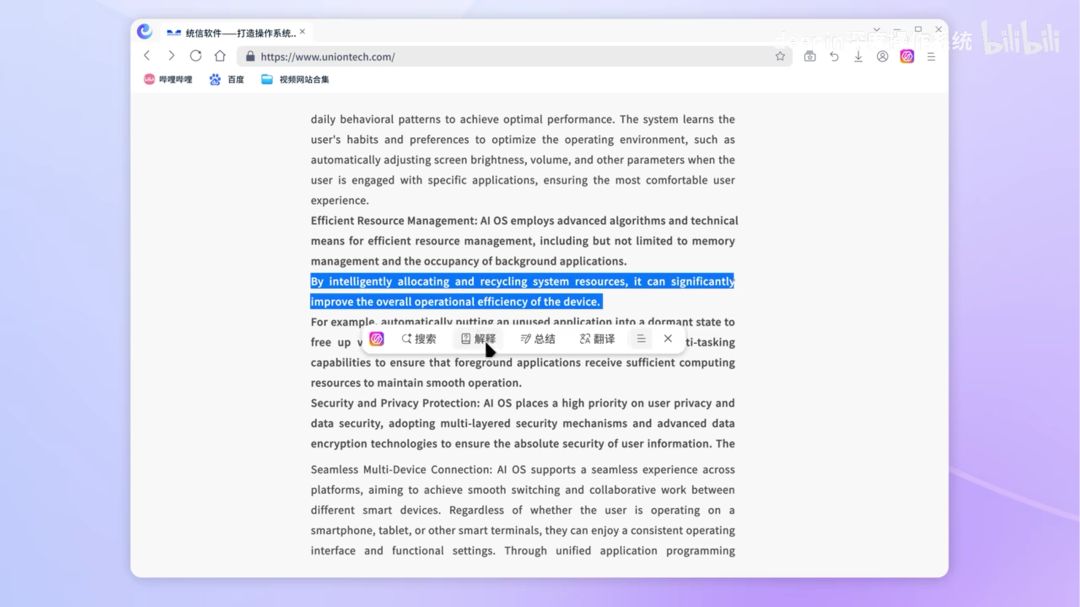Expand the tab list chevron in title bar

tap(876, 30)
